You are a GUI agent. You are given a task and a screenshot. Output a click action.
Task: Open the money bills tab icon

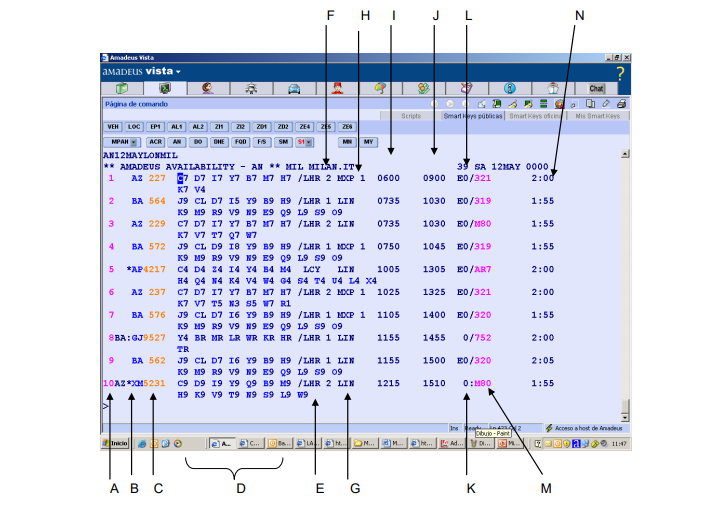(423, 88)
